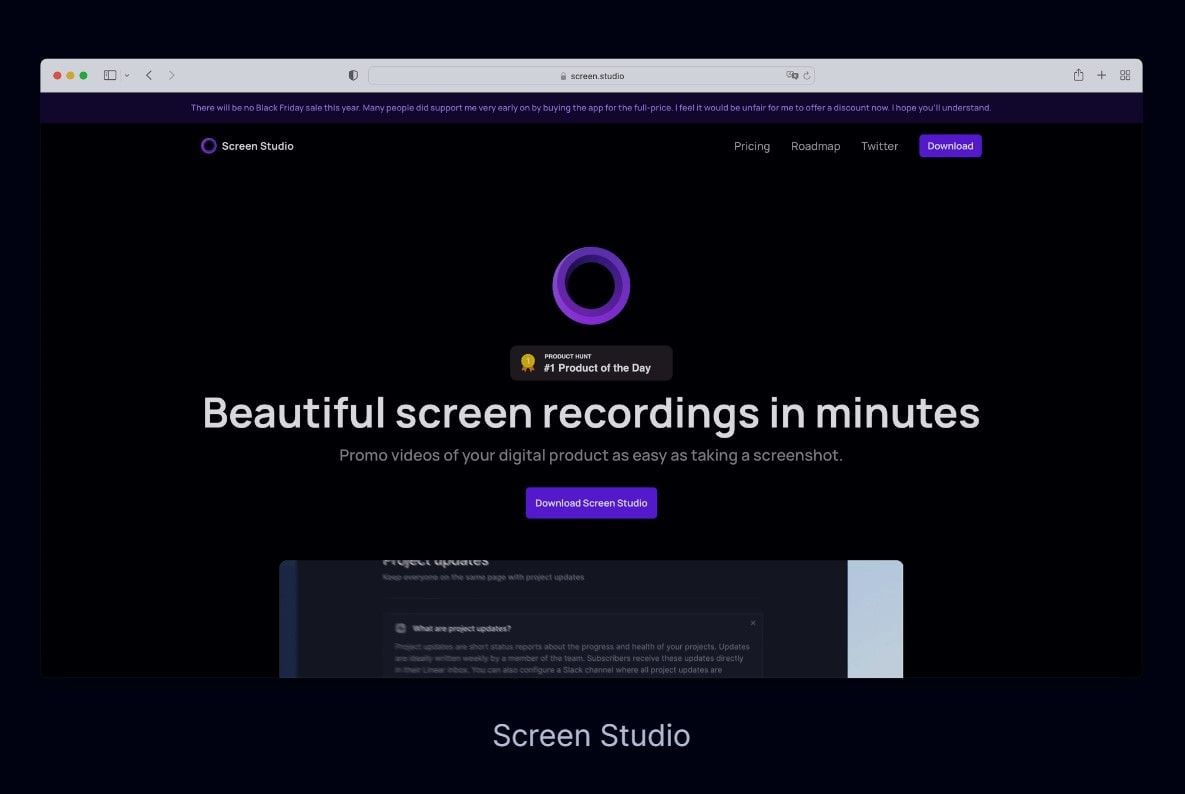Open the Roadmap link
The image size is (1185, 794).
tap(815, 146)
